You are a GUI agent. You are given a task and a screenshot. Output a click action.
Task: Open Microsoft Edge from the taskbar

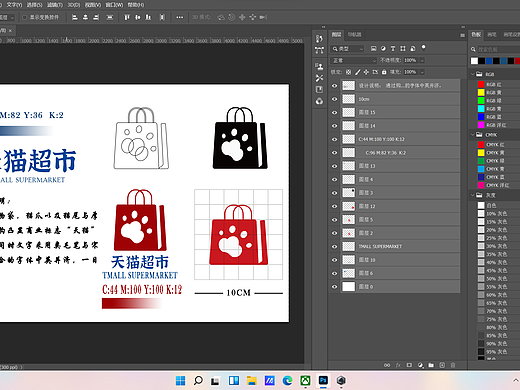pos(287,380)
